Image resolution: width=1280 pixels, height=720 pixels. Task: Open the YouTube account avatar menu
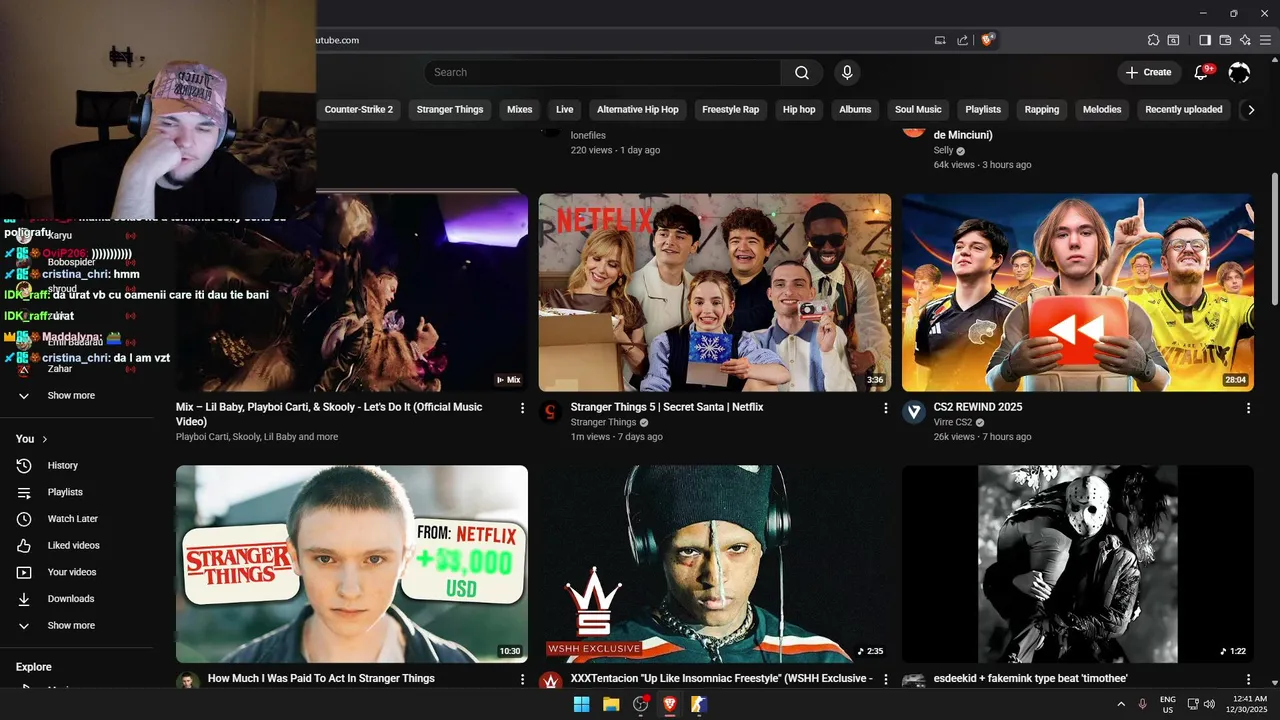coord(1239,72)
